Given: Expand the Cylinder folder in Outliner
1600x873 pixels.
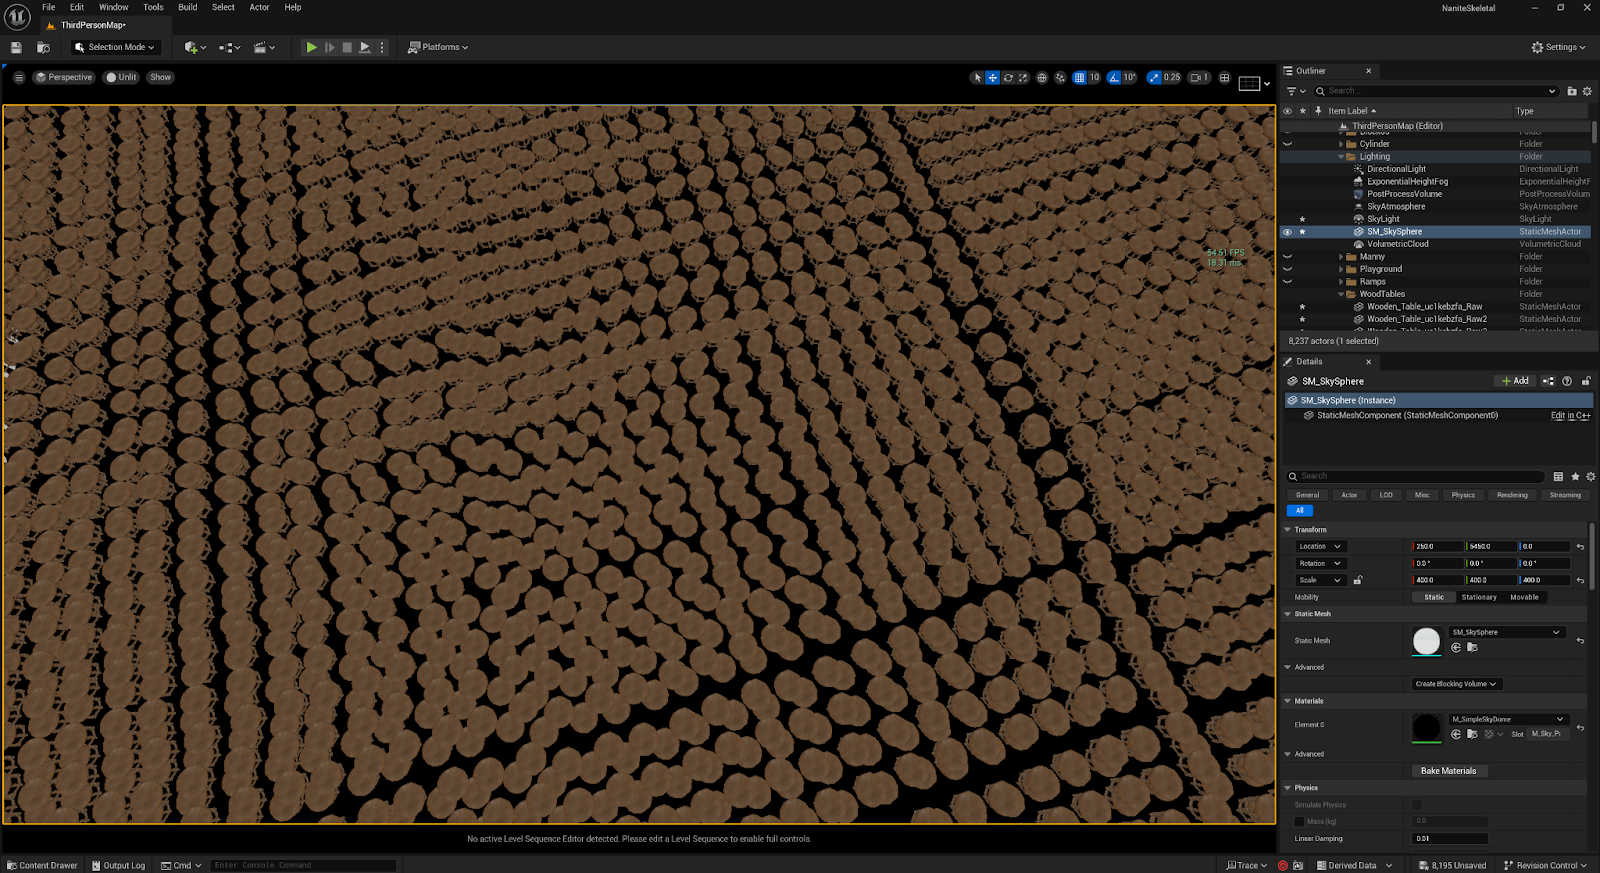Looking at the screenshot, I should 1341,144.
